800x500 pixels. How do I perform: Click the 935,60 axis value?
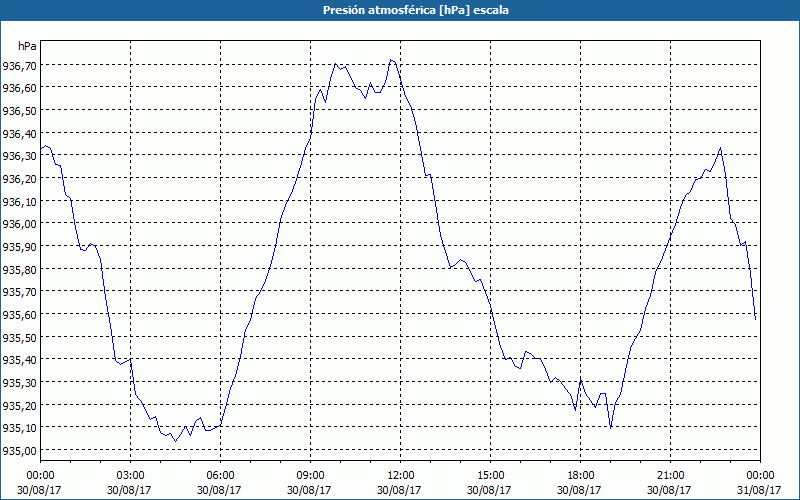[x=19, y=314]
